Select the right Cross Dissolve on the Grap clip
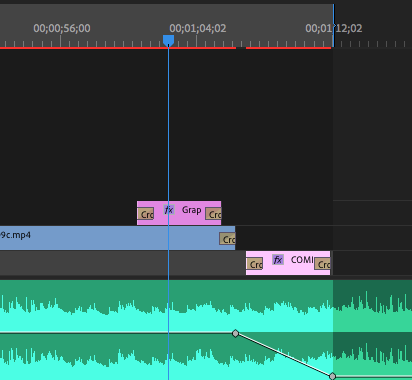412x380 pixels. click(x=213, y=214)
